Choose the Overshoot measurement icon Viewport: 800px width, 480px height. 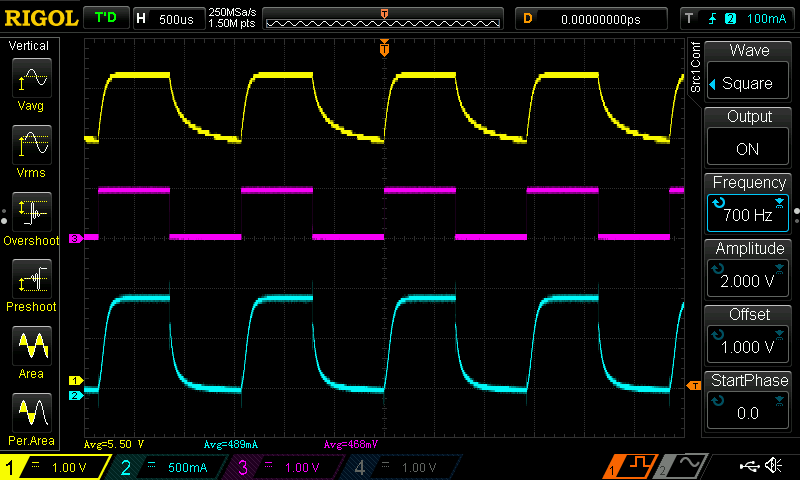(x=33, y=213)
